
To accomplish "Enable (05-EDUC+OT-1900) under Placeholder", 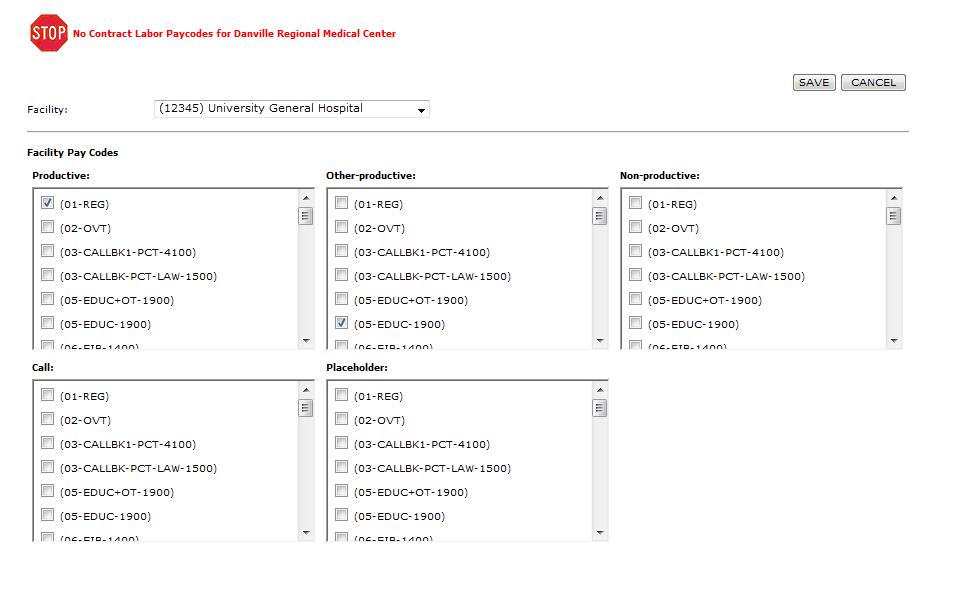I will coord(341,491).
